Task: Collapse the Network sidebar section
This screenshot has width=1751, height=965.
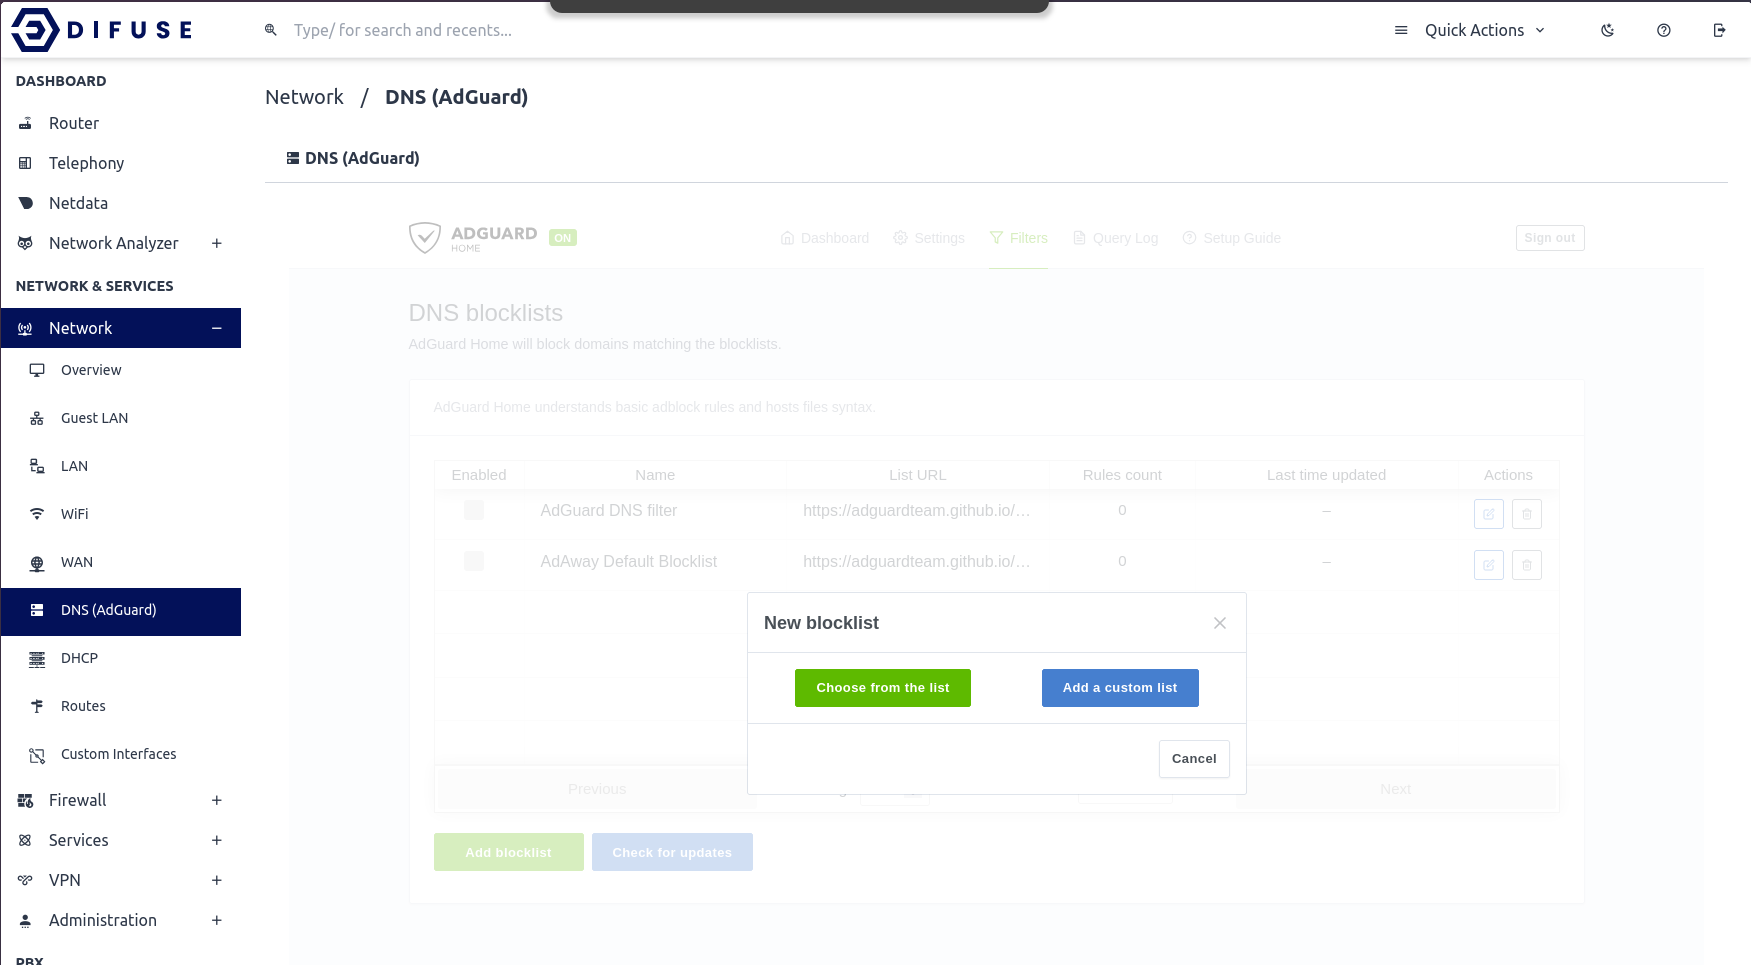Action: pyautogui.click(x=216, y=328)
